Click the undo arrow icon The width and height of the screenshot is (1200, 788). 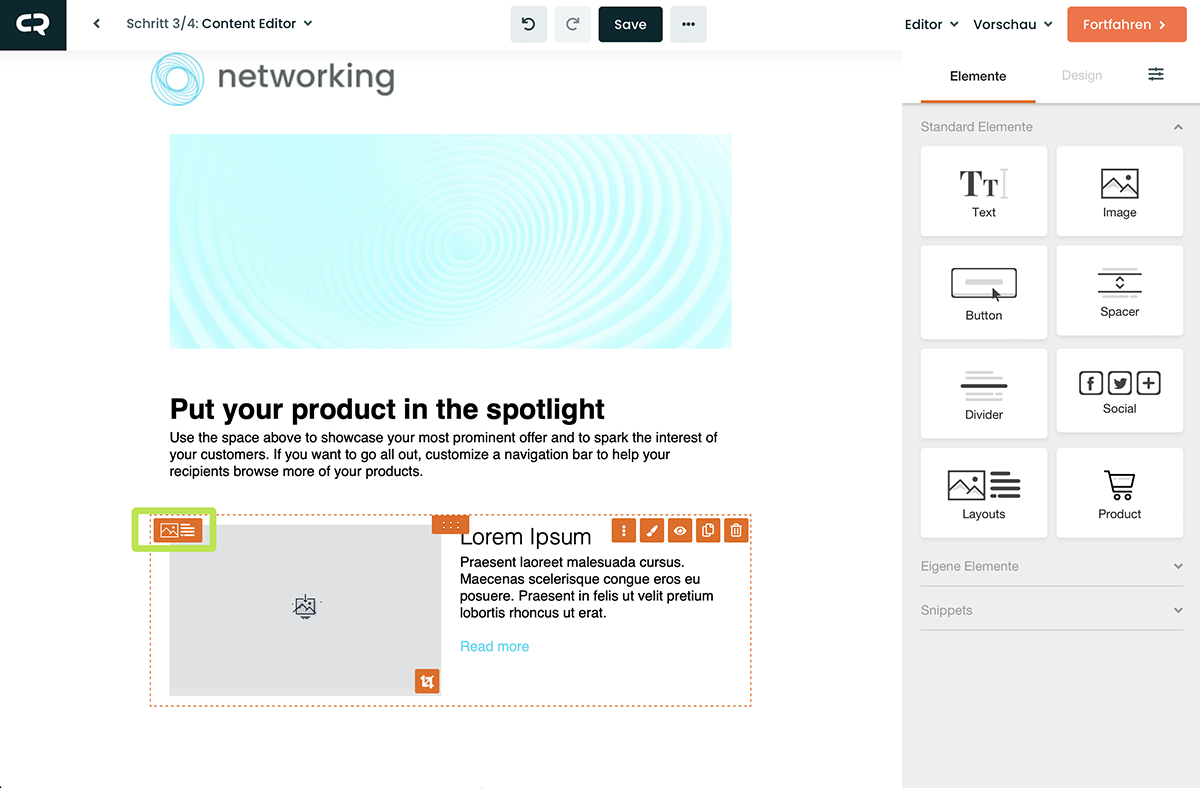(x=529, y=24)
